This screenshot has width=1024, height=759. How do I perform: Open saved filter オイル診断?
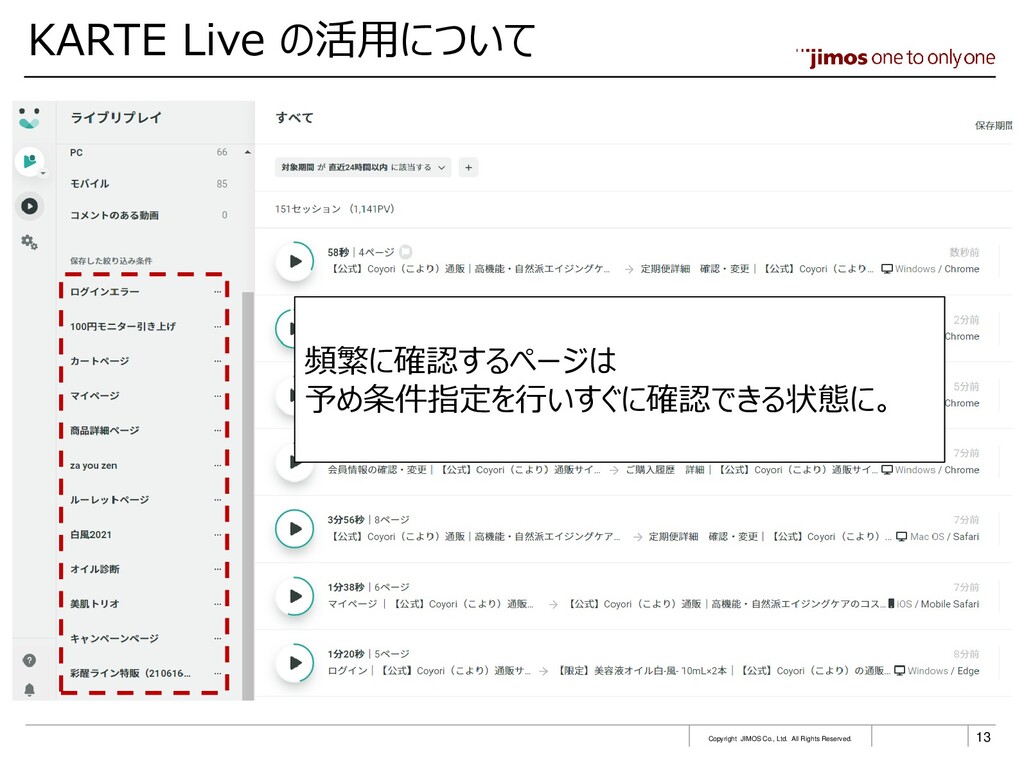point(95,569)
